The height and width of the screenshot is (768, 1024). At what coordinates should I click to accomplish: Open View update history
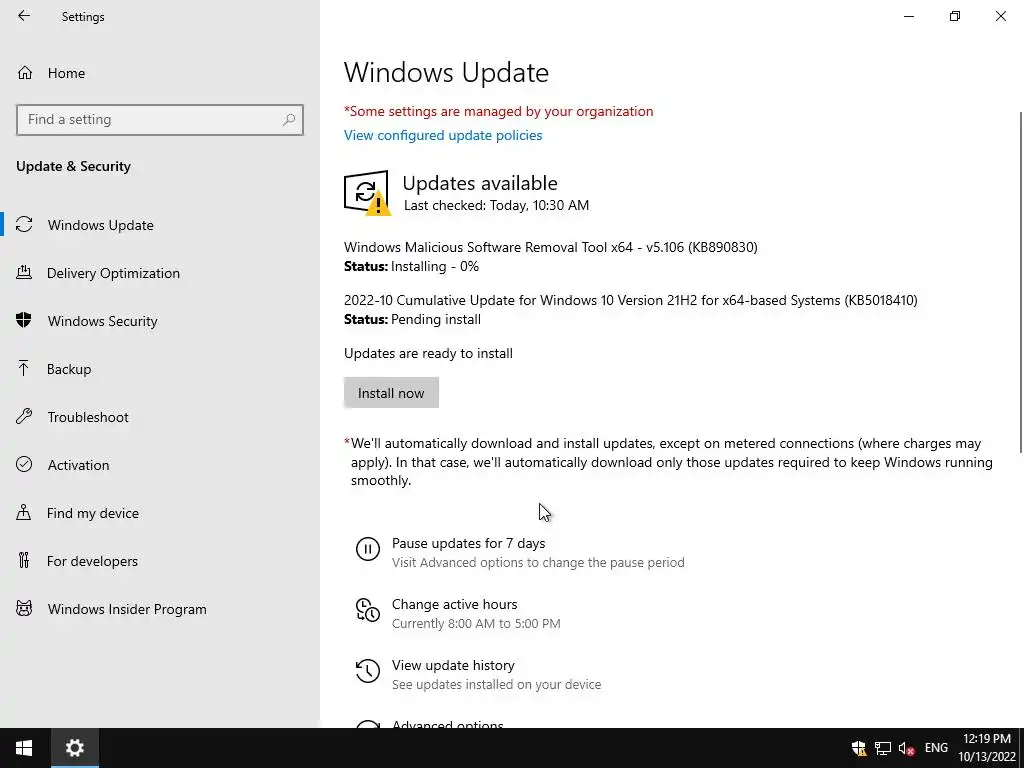click(x=453, y=665)
